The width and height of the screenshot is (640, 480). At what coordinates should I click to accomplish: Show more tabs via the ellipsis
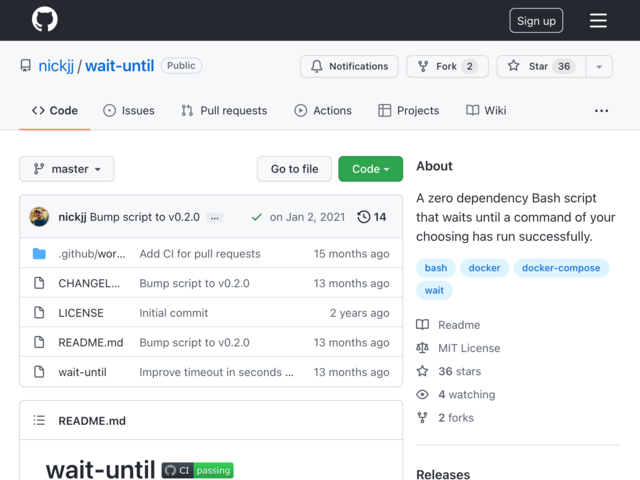click(x=601, y=111)
